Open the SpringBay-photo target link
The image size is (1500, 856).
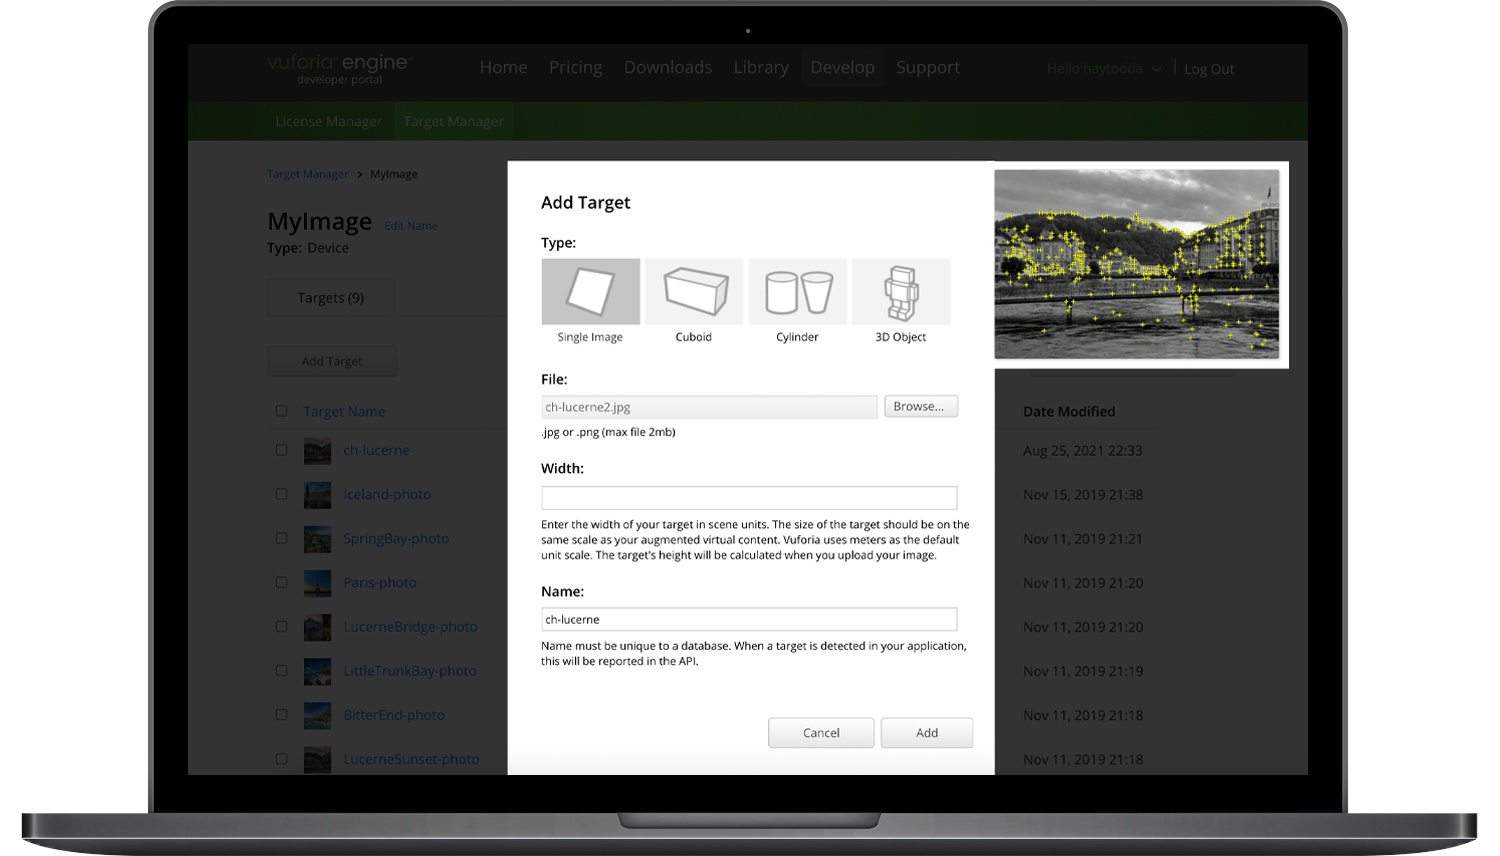(x=396, y=538)
